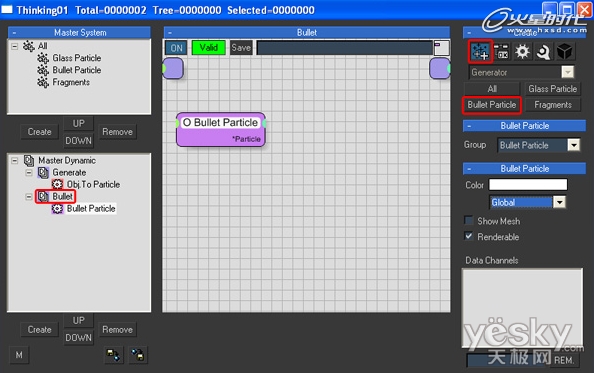Click the Save button
594x373 pixels.
[241, 48]
